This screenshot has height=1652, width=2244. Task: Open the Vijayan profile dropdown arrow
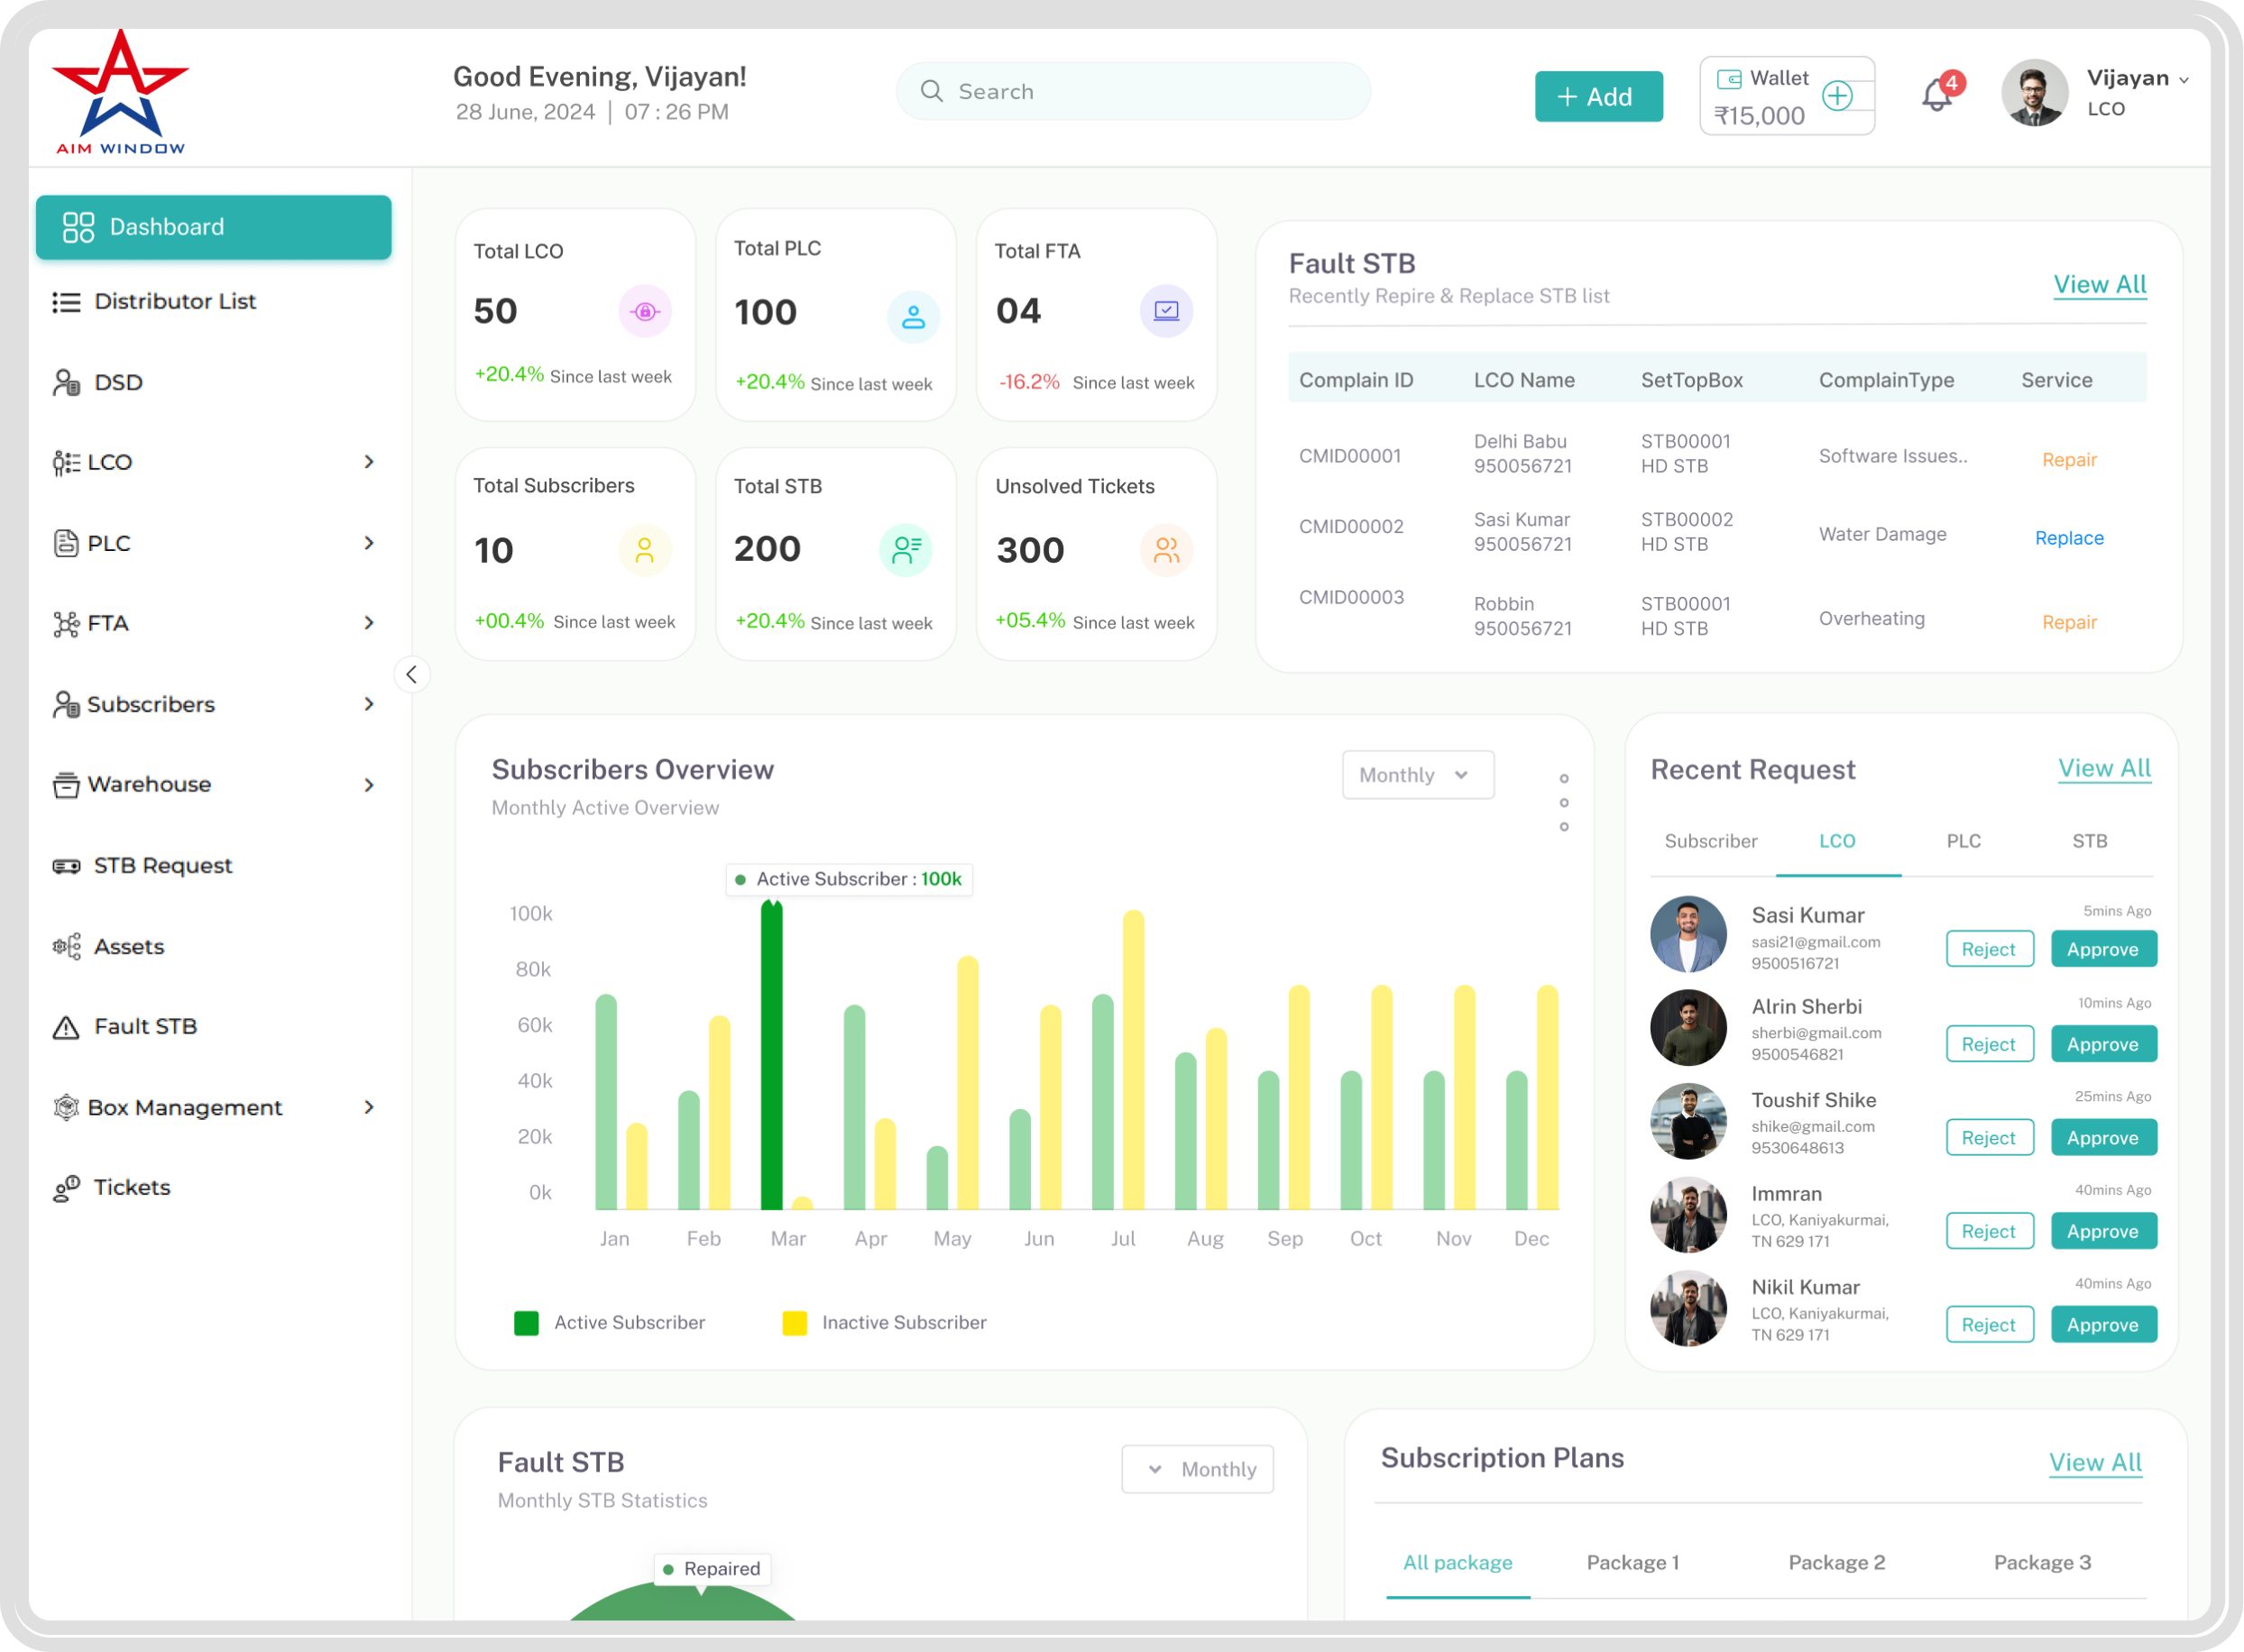(2184, 80)
